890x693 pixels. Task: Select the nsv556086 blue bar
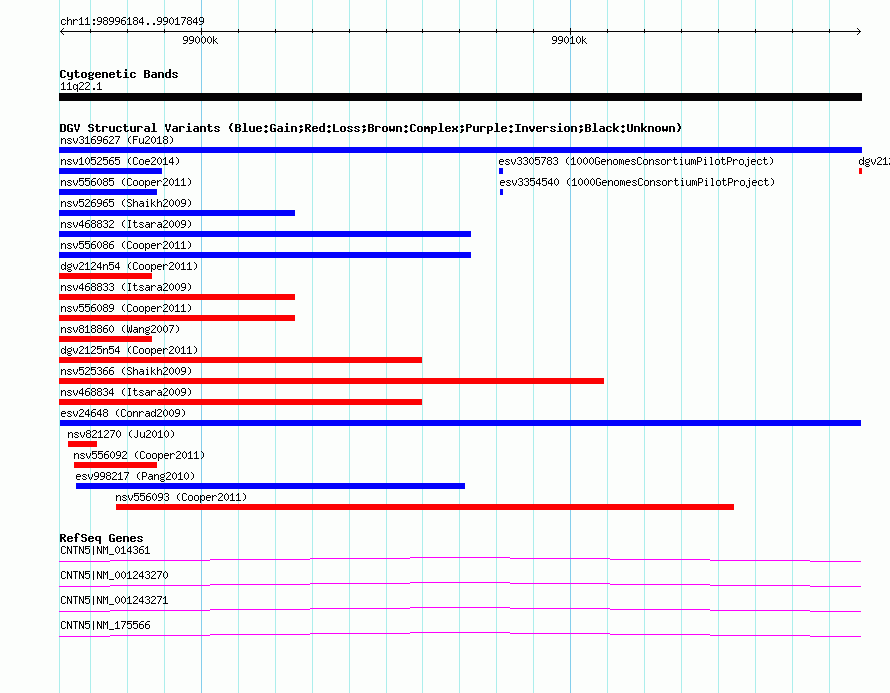[x=265, y=255]
